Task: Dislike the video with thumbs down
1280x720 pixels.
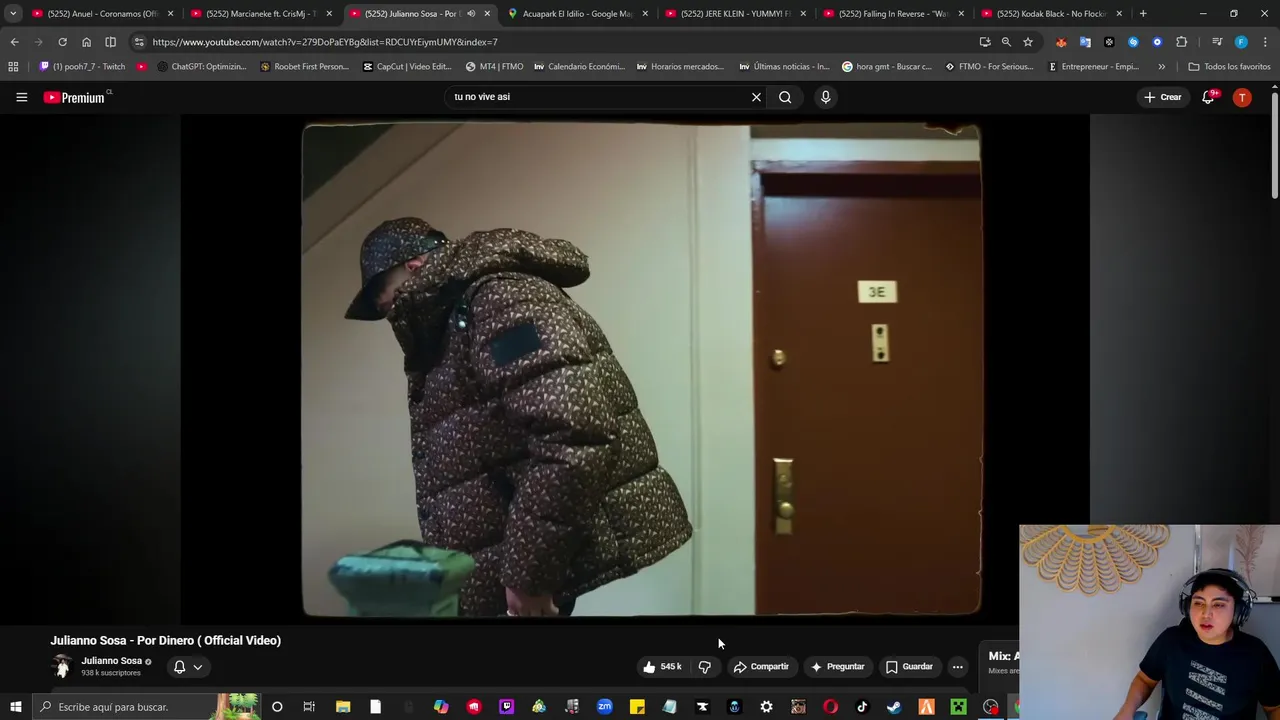Action: [x=705, y=667]
